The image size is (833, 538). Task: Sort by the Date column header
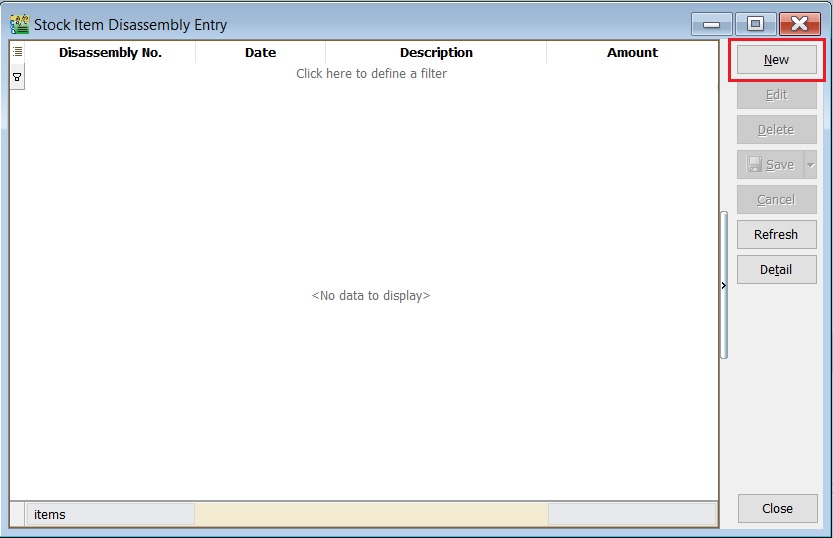[260, 53]
